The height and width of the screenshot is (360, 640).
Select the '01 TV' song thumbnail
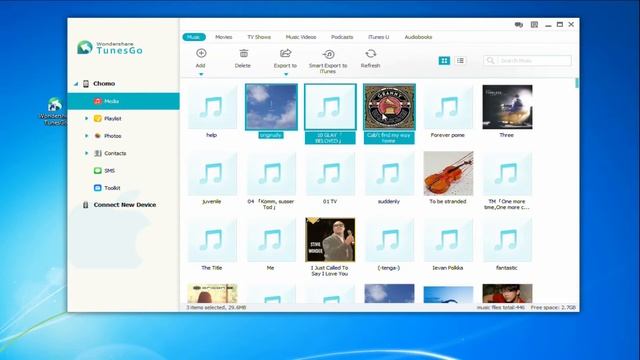tap(330, 174)
